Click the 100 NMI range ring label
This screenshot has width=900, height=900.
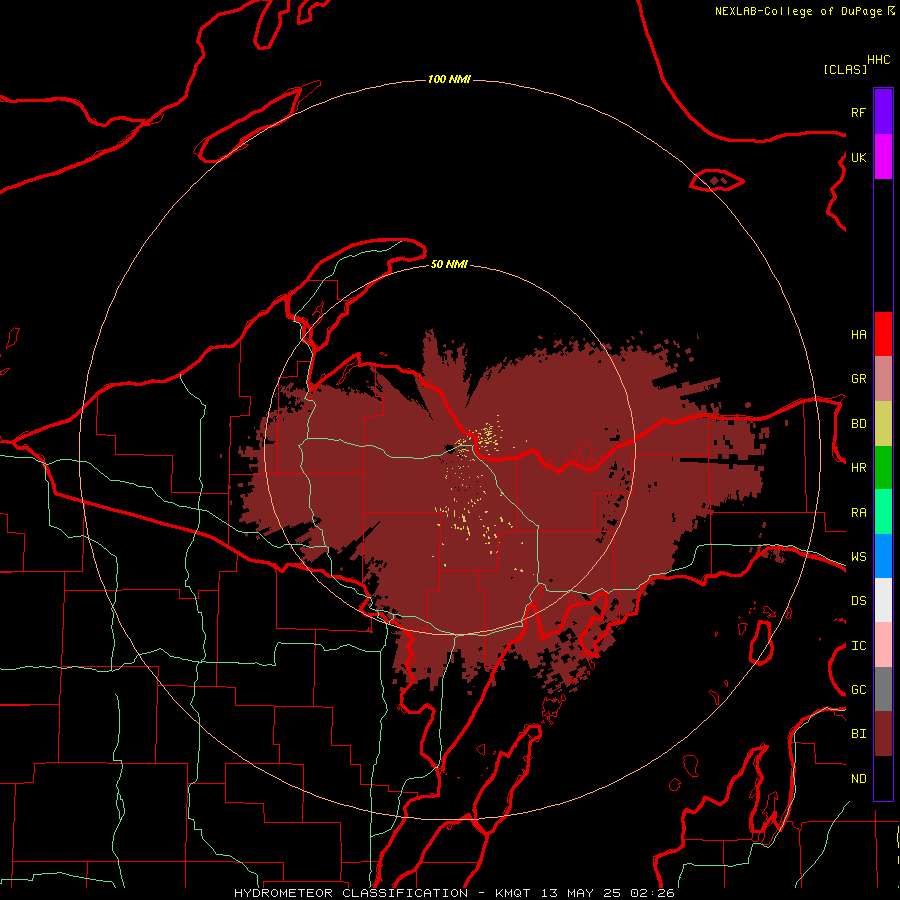point(449,79)
